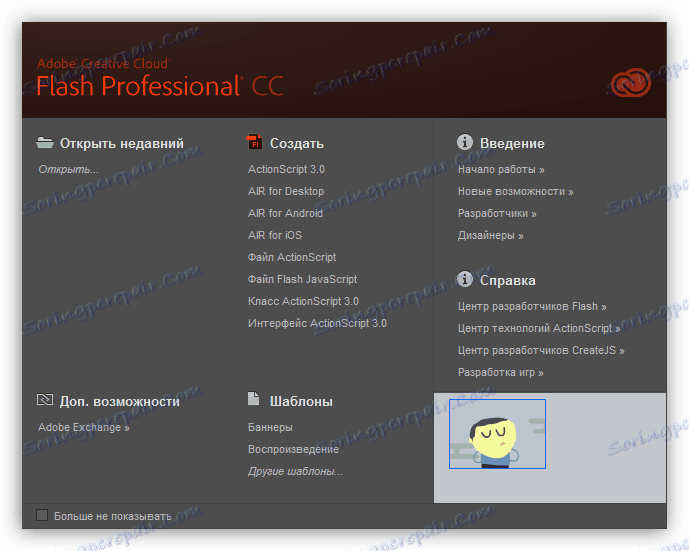
Task: Enable the Больше не показывать checkbox
Action: click(x=42, y=515)
